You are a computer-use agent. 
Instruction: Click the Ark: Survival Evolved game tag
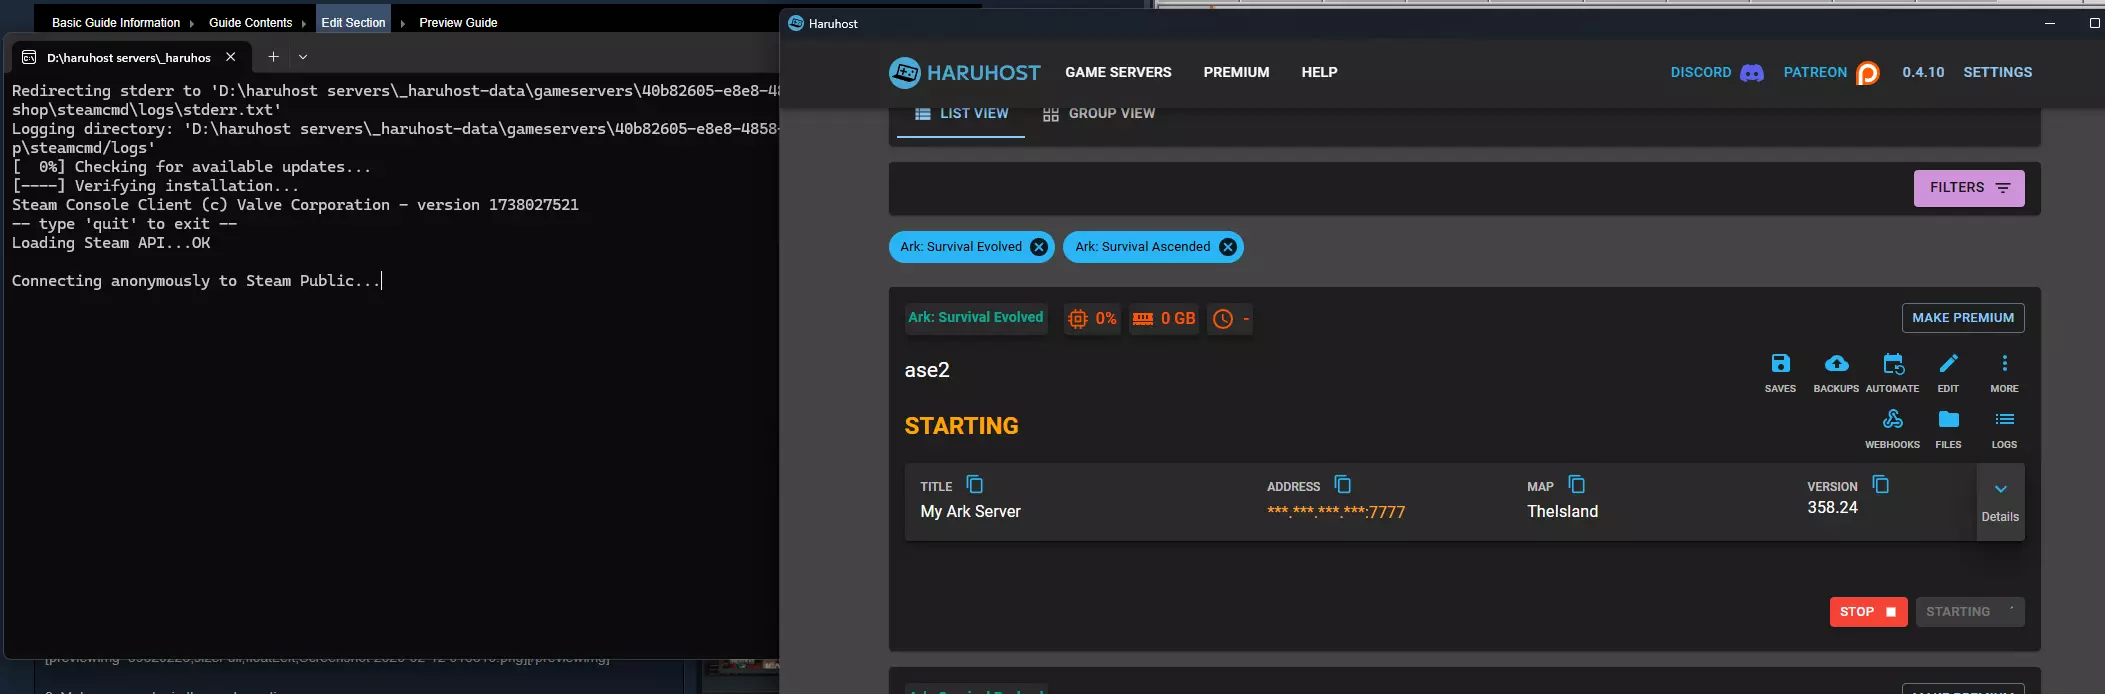coord(976,318)
